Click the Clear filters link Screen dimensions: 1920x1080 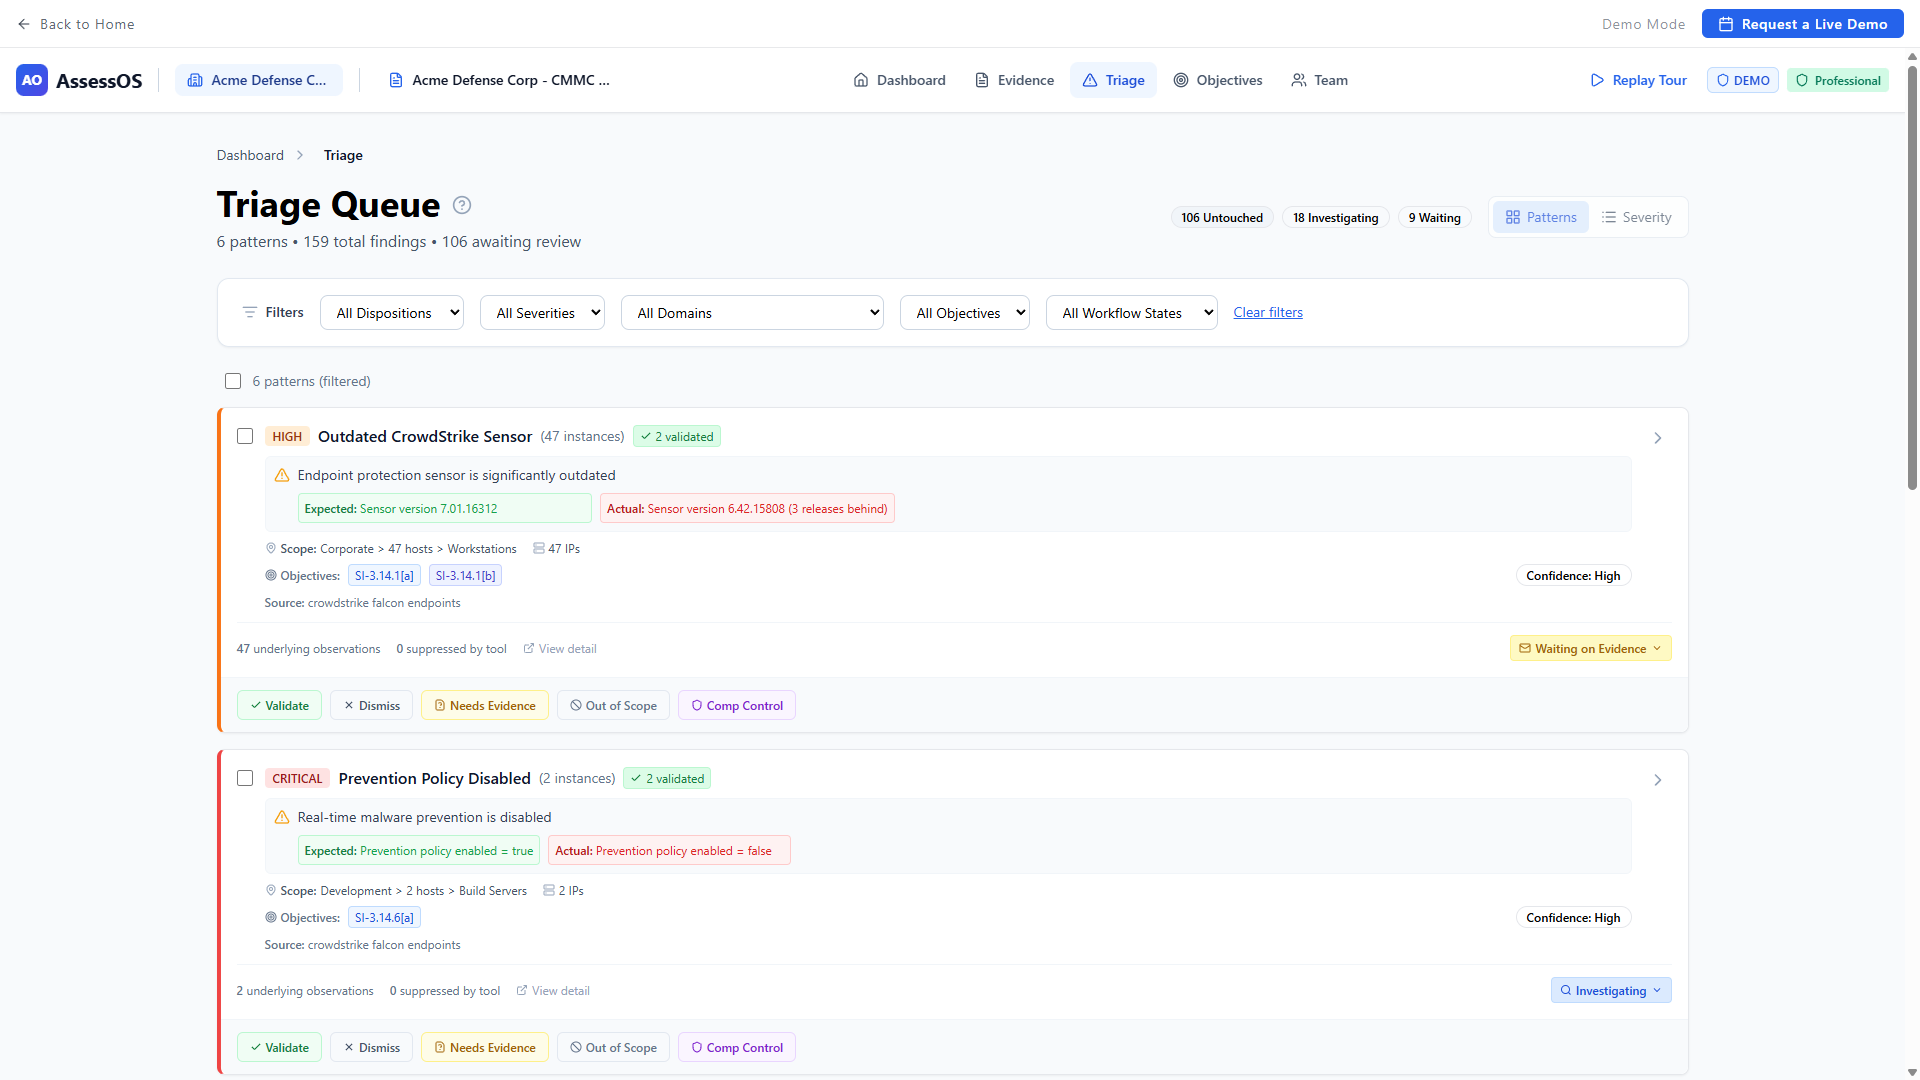pyautogui.click(x=1267, y=312)
